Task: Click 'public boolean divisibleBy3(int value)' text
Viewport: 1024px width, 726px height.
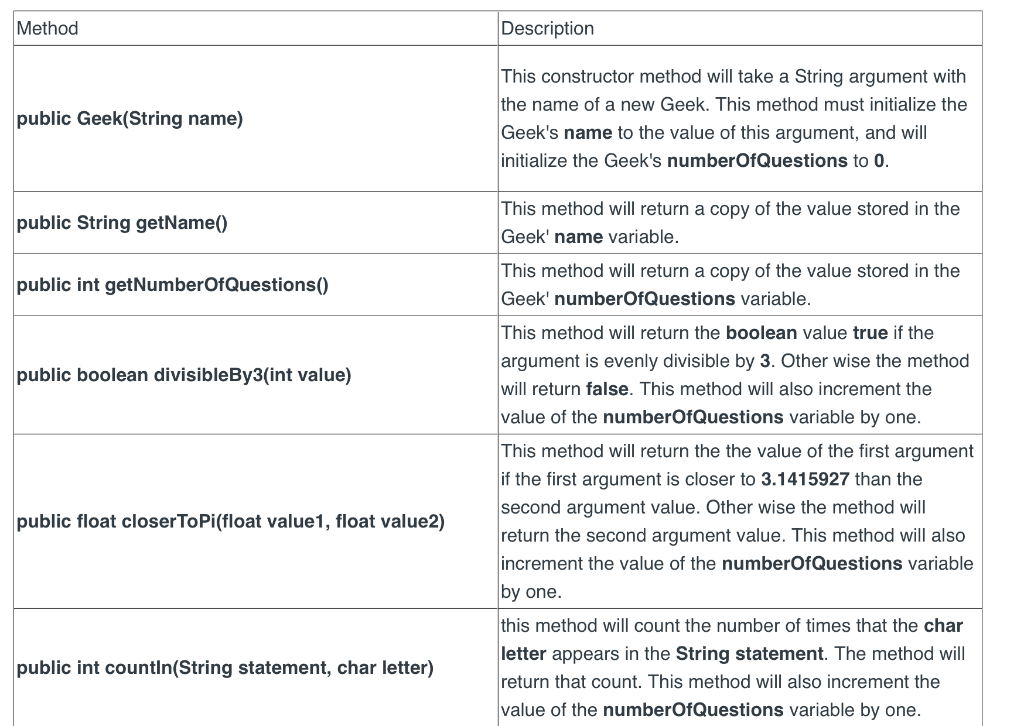Action: pos(184,375)
